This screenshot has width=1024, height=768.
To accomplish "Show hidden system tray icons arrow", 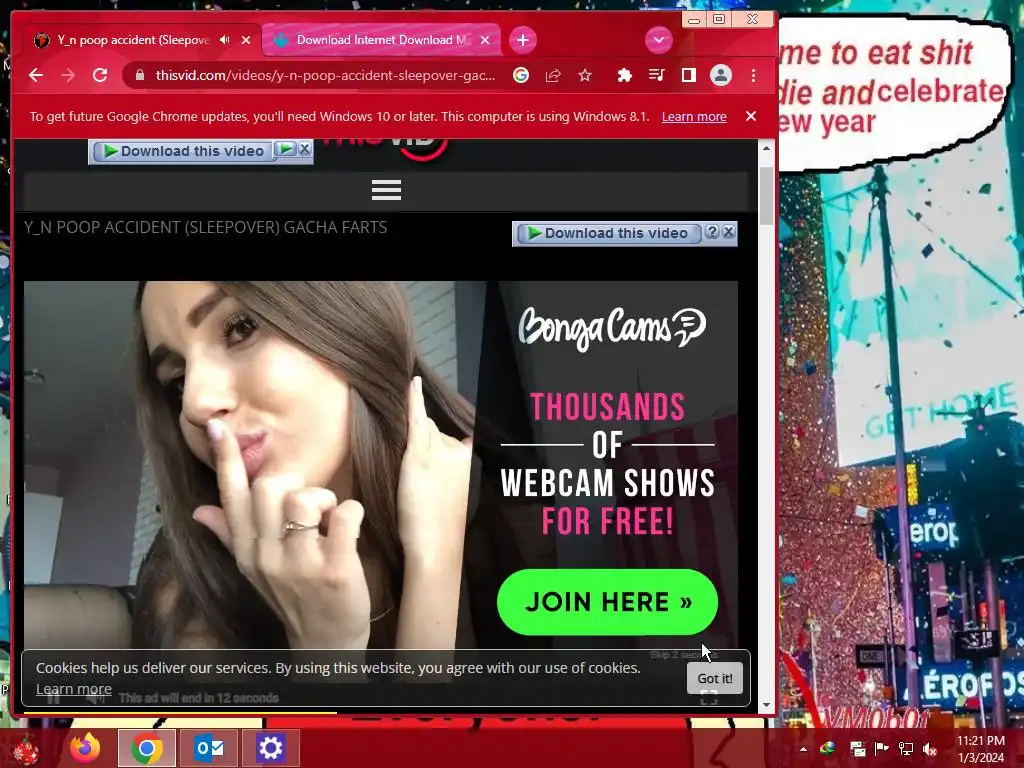I will [803, 749].
